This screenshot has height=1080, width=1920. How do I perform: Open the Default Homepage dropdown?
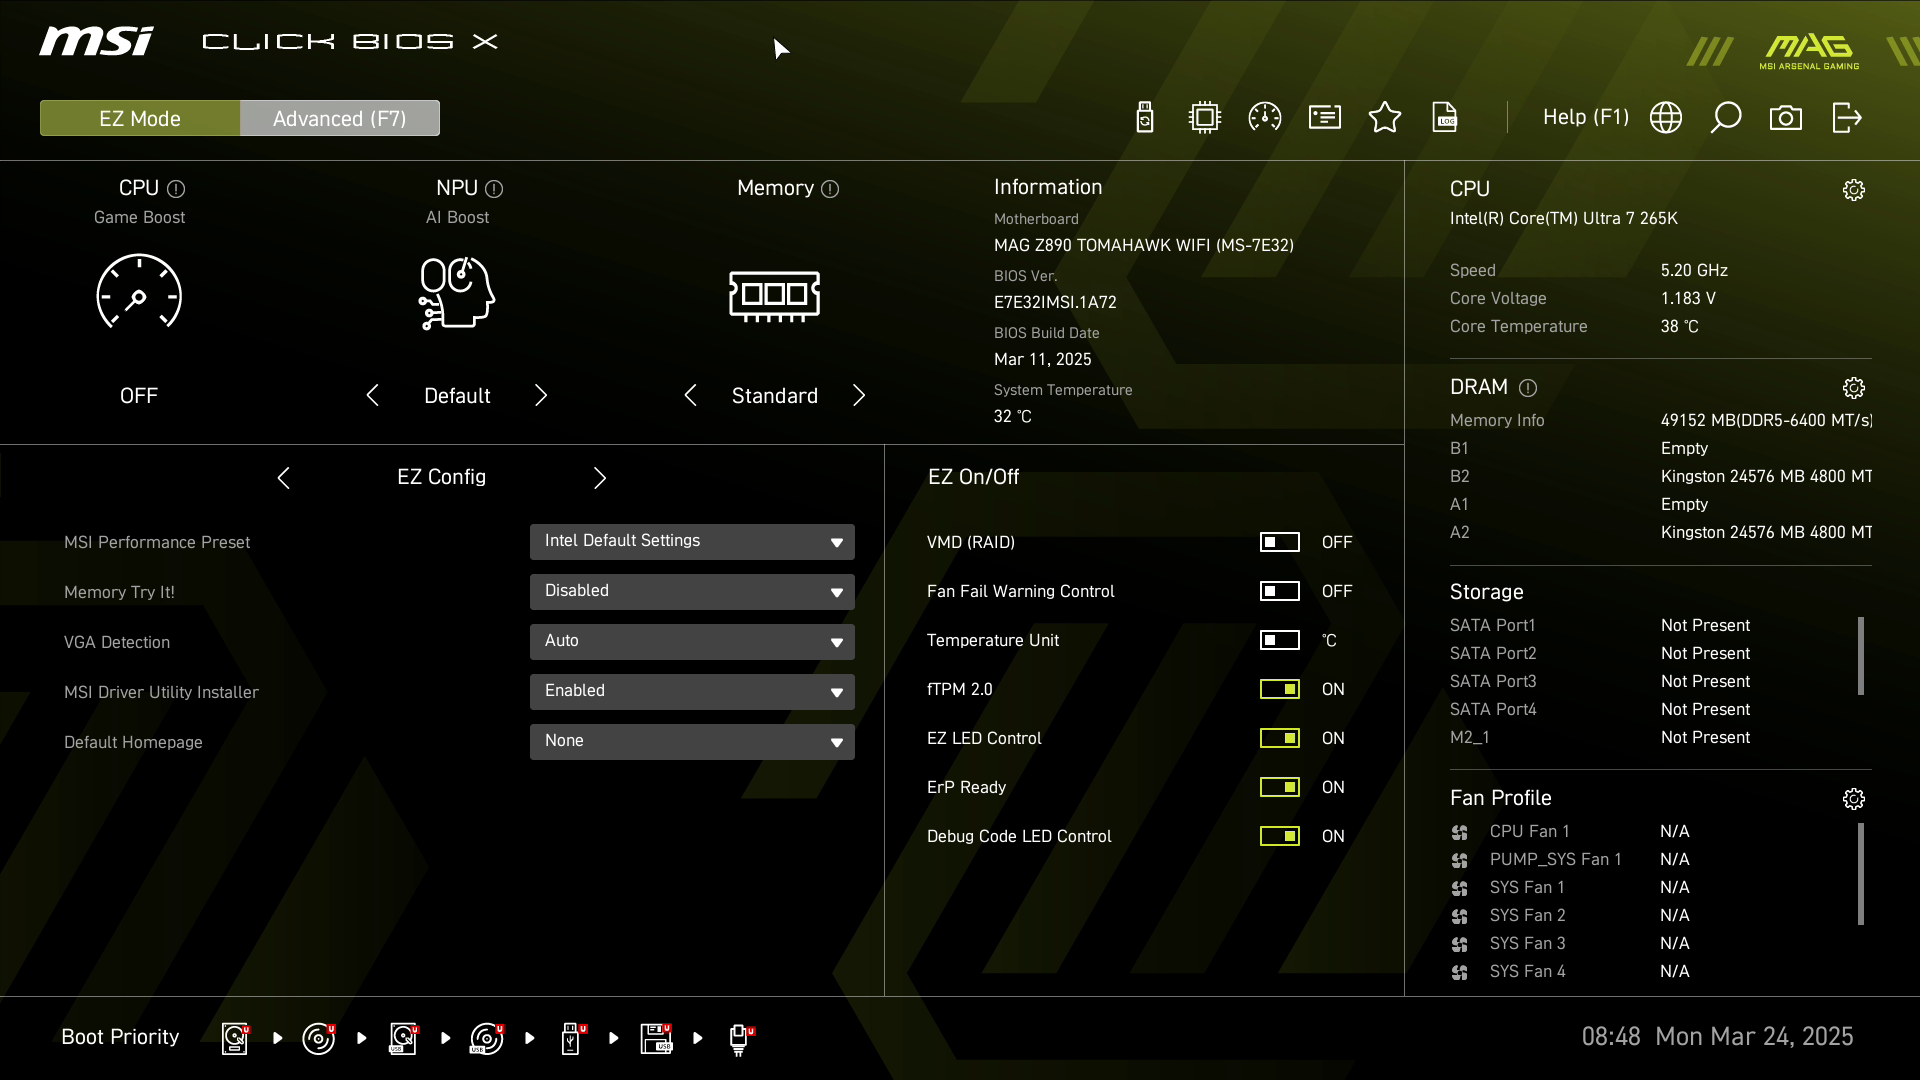(692, 742)
